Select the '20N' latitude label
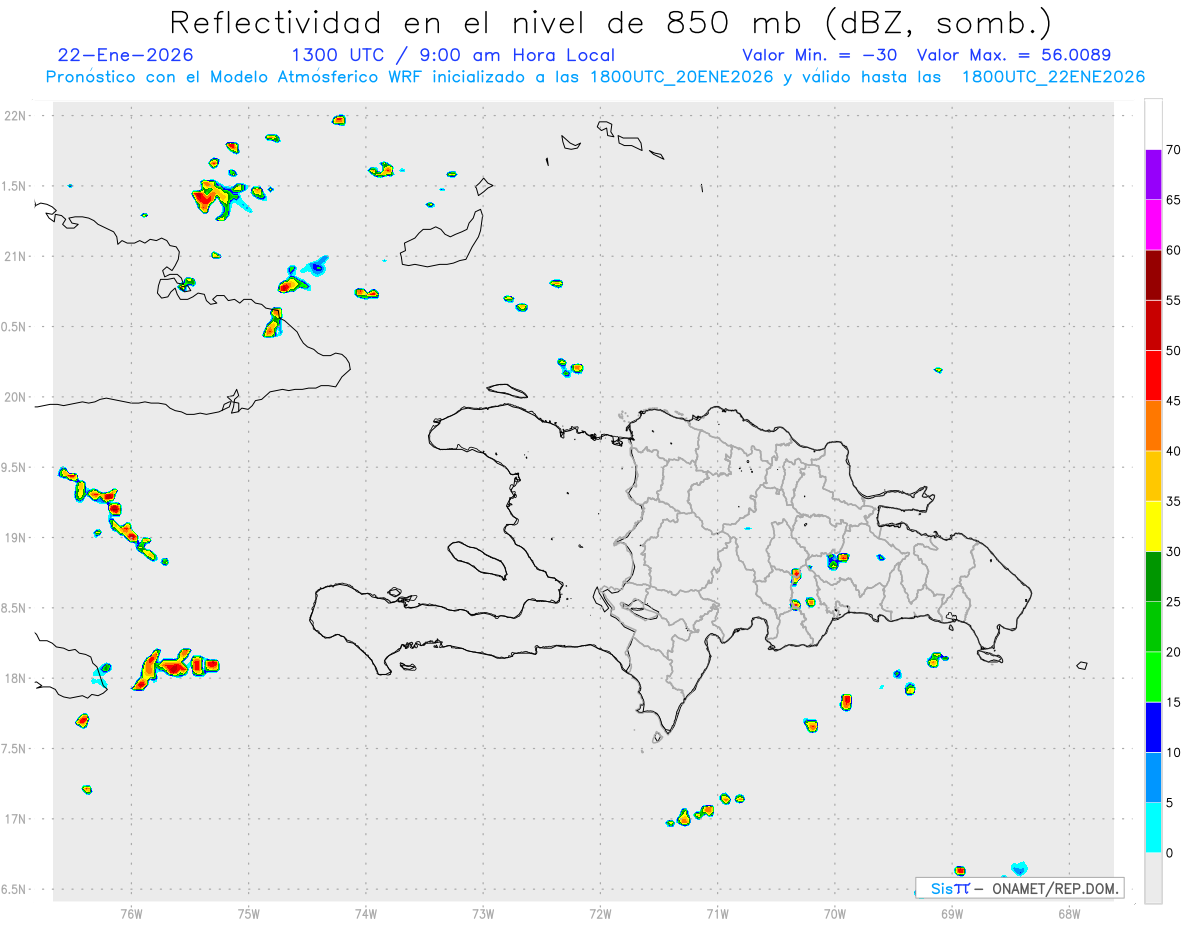The height and width of the screenshot is (927, 1200). (x=15, y=397)
